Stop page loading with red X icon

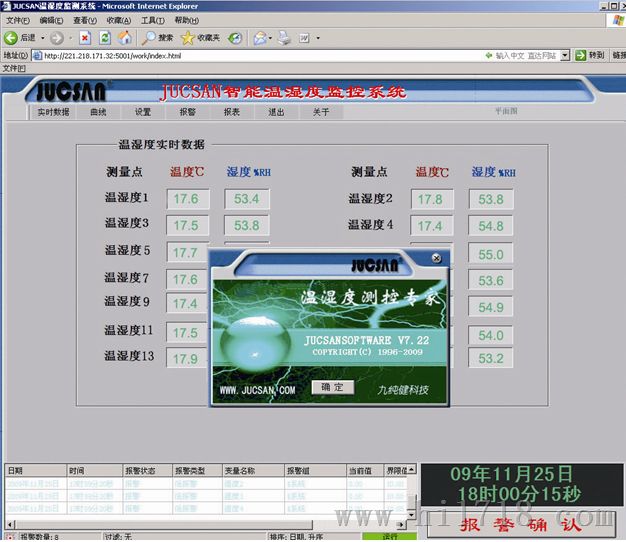coord(85,38)
